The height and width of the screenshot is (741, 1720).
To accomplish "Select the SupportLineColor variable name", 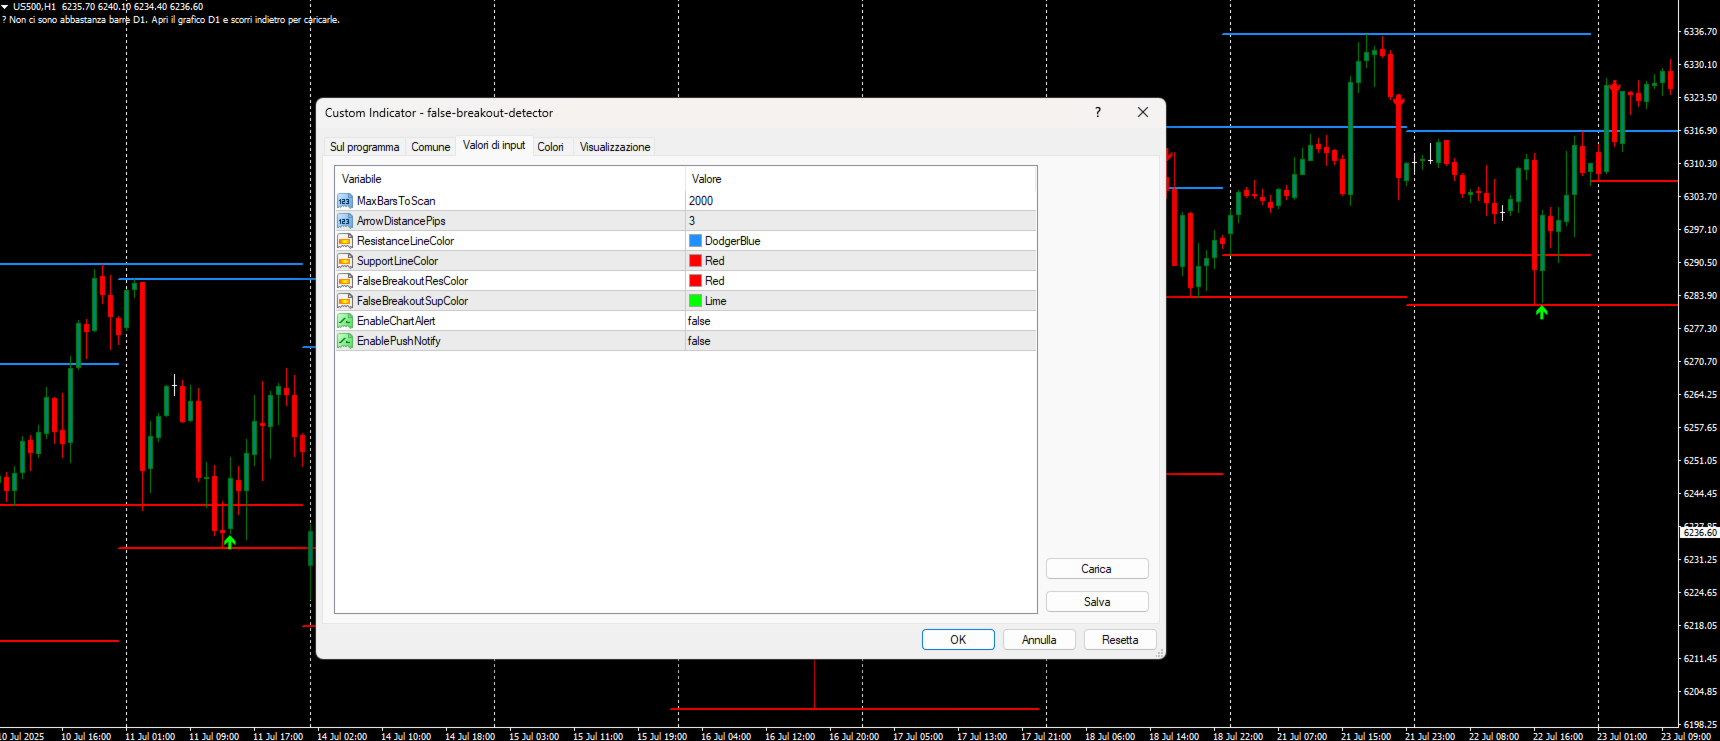I will pos(397,261).
